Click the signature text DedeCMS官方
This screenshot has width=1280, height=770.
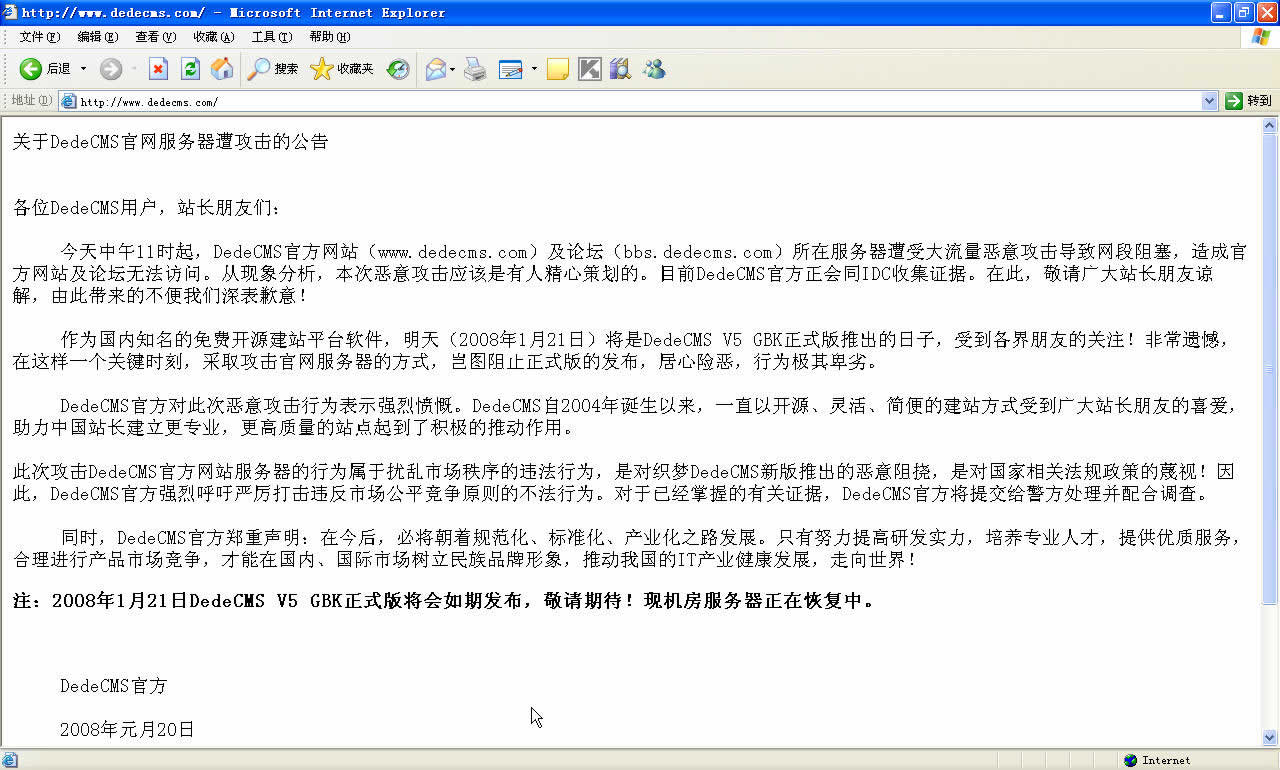[x=113, y=686]
